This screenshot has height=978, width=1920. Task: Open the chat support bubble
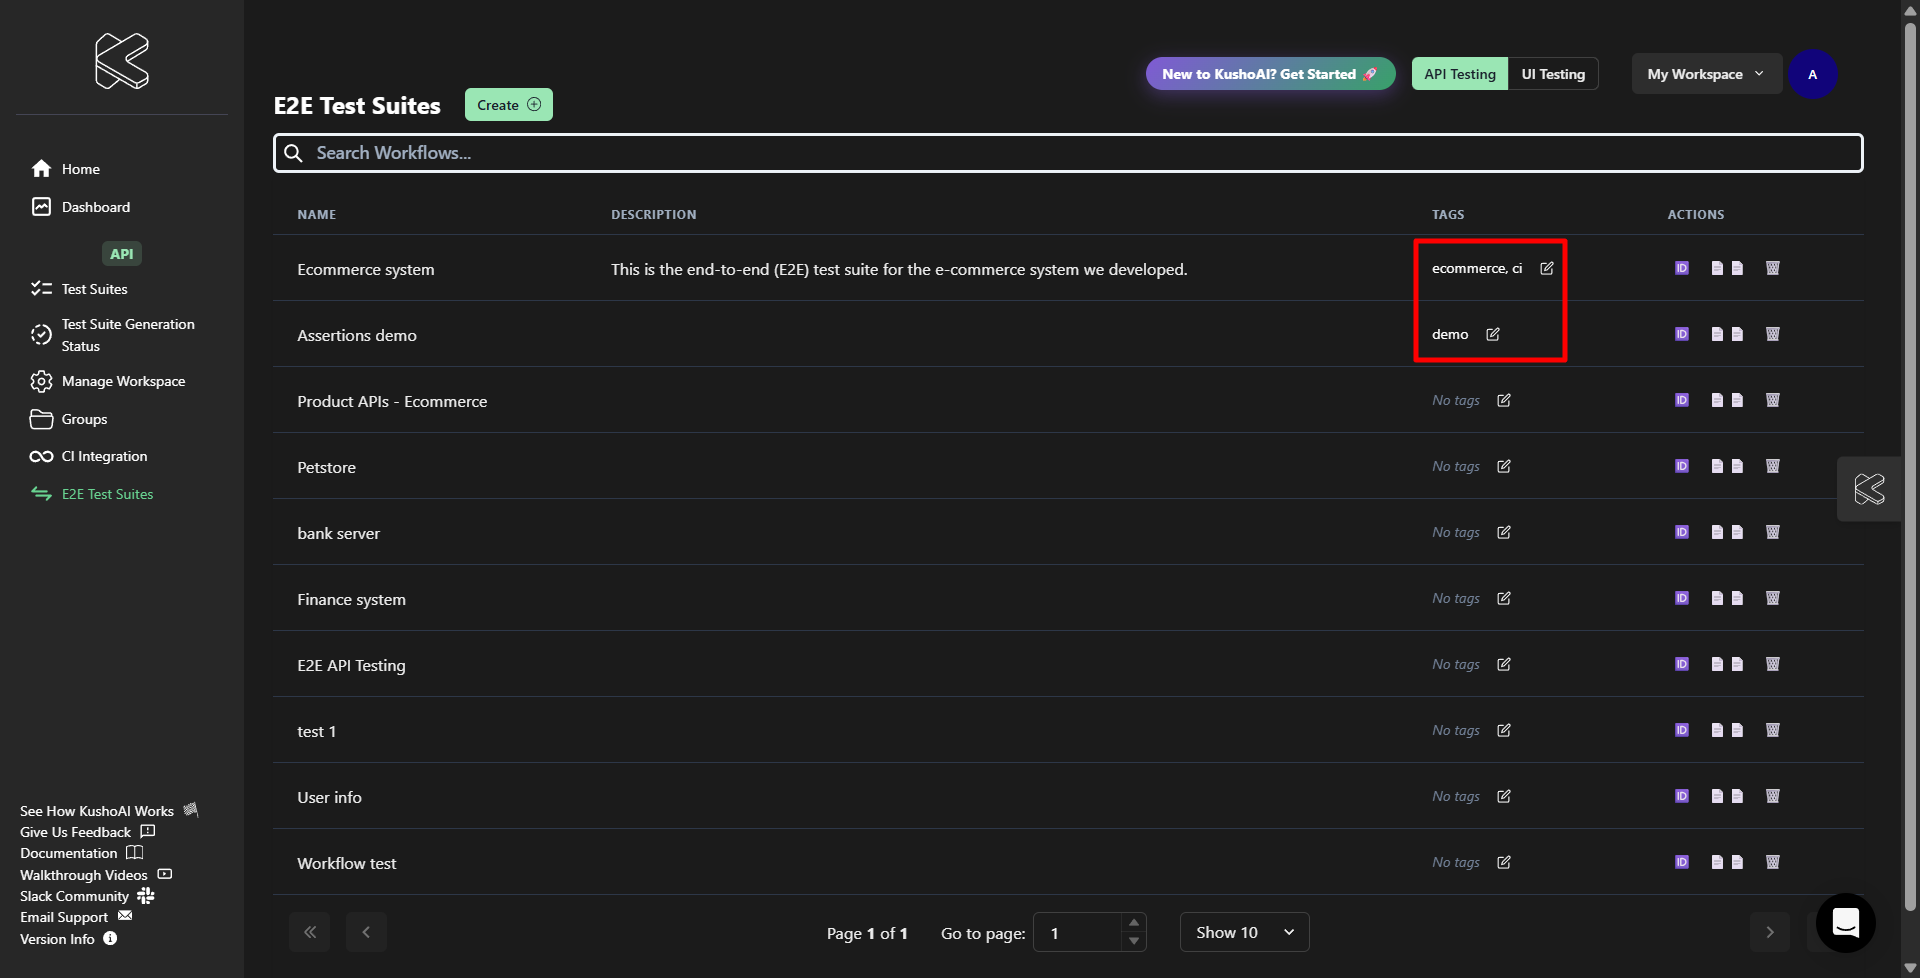pyautogui.click(x=1845, y=922)
